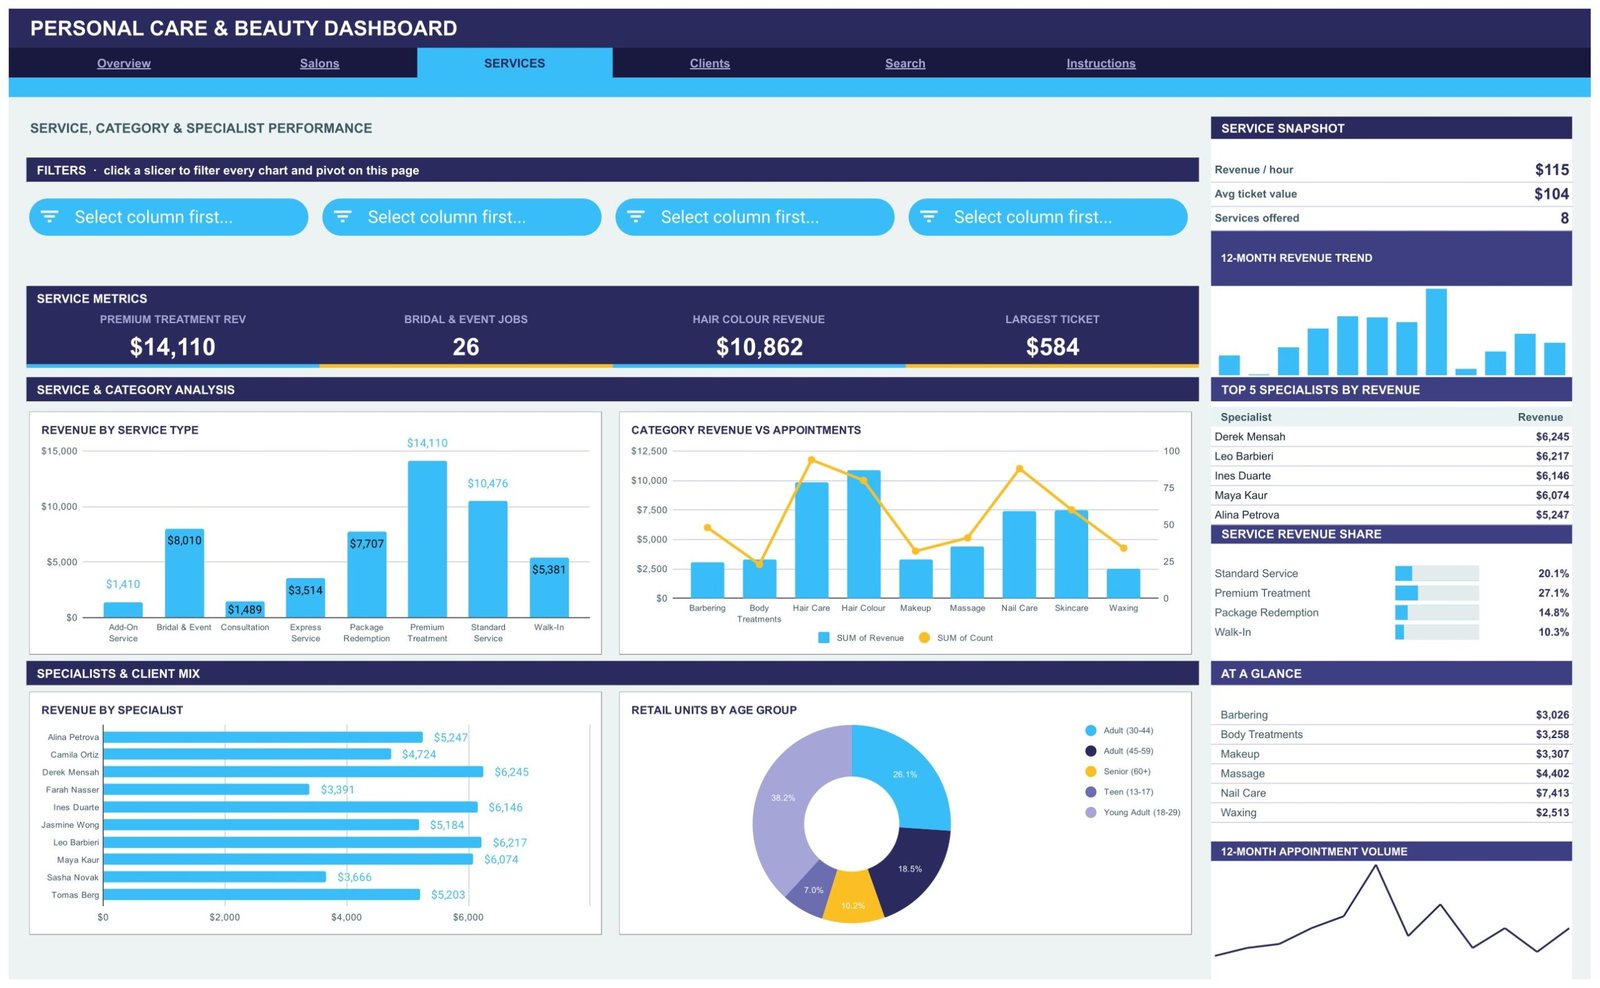Screen dimensions: 1600x988
Task: Open the first 'Select column first...' slicer
Action: tap(168, 217)
